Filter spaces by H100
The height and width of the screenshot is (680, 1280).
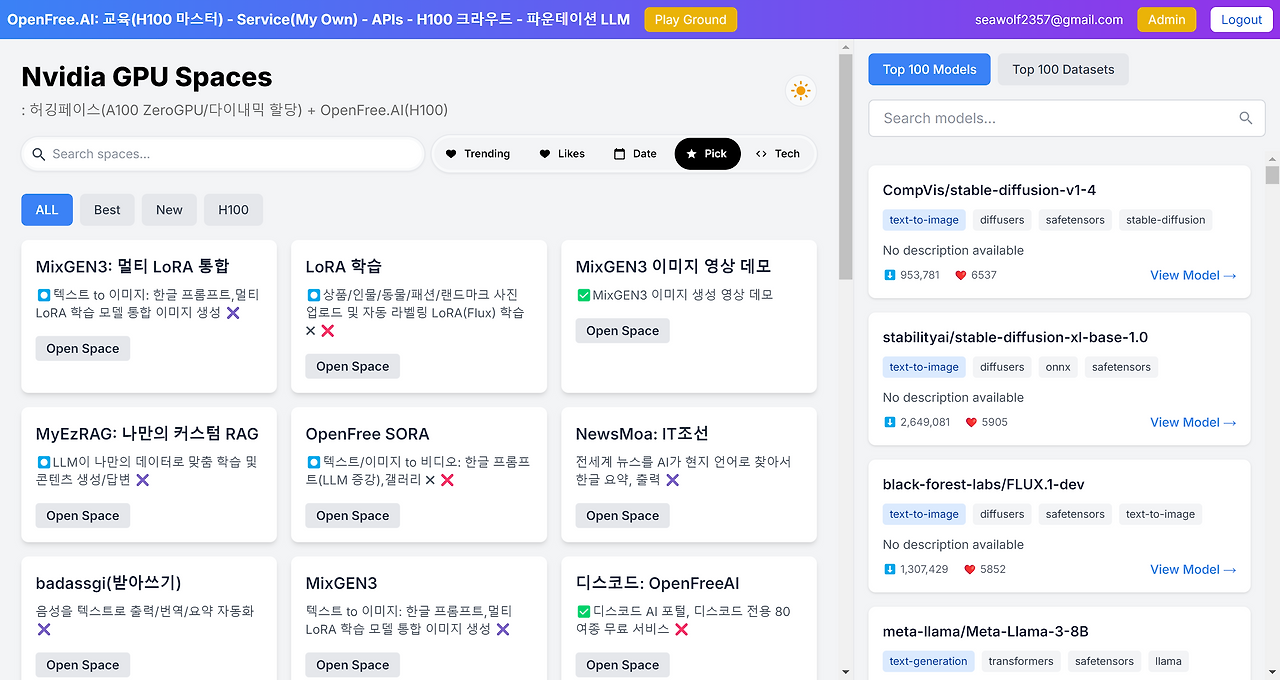(233, 210)
